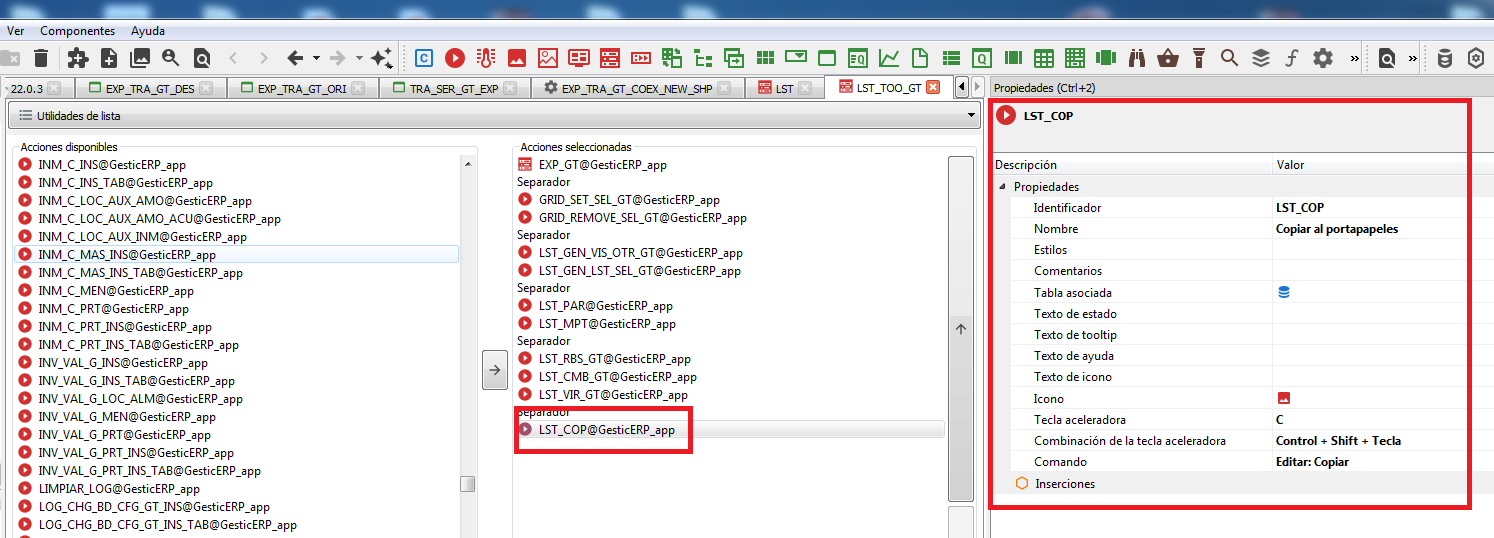
Task: Click the Identificador value LST_COP
Action: (x=1300, y=208)
